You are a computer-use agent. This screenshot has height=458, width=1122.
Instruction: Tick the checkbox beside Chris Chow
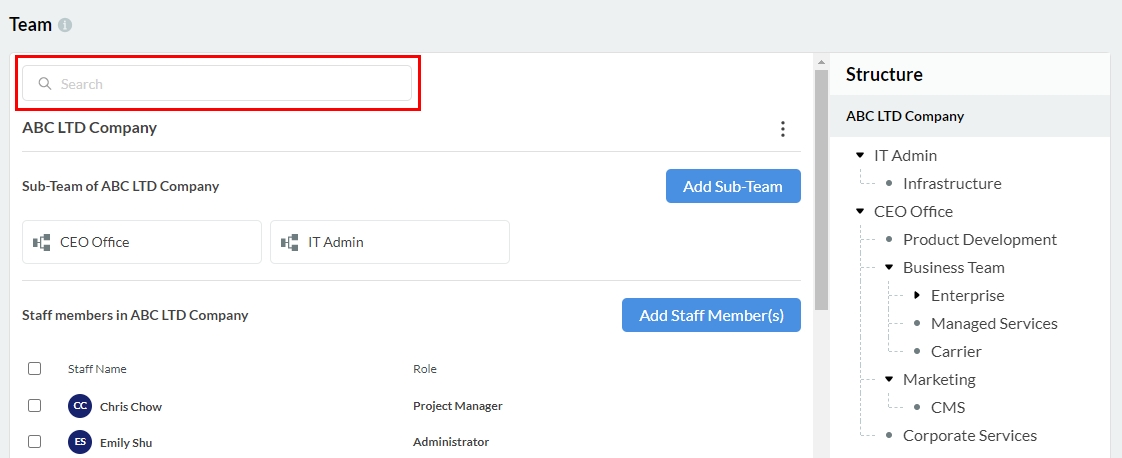[35, 406]
